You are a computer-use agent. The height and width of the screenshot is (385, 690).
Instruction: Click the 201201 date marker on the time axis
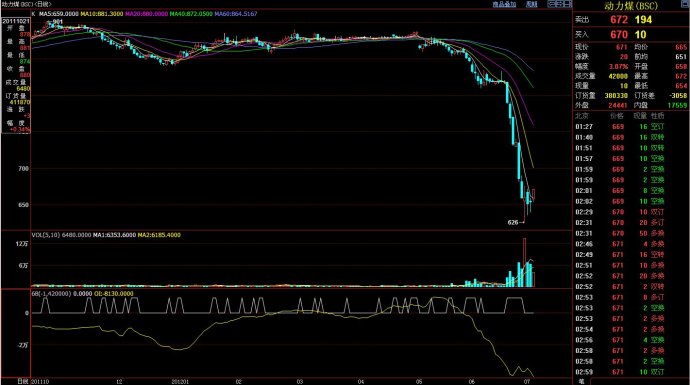[180, 381]
